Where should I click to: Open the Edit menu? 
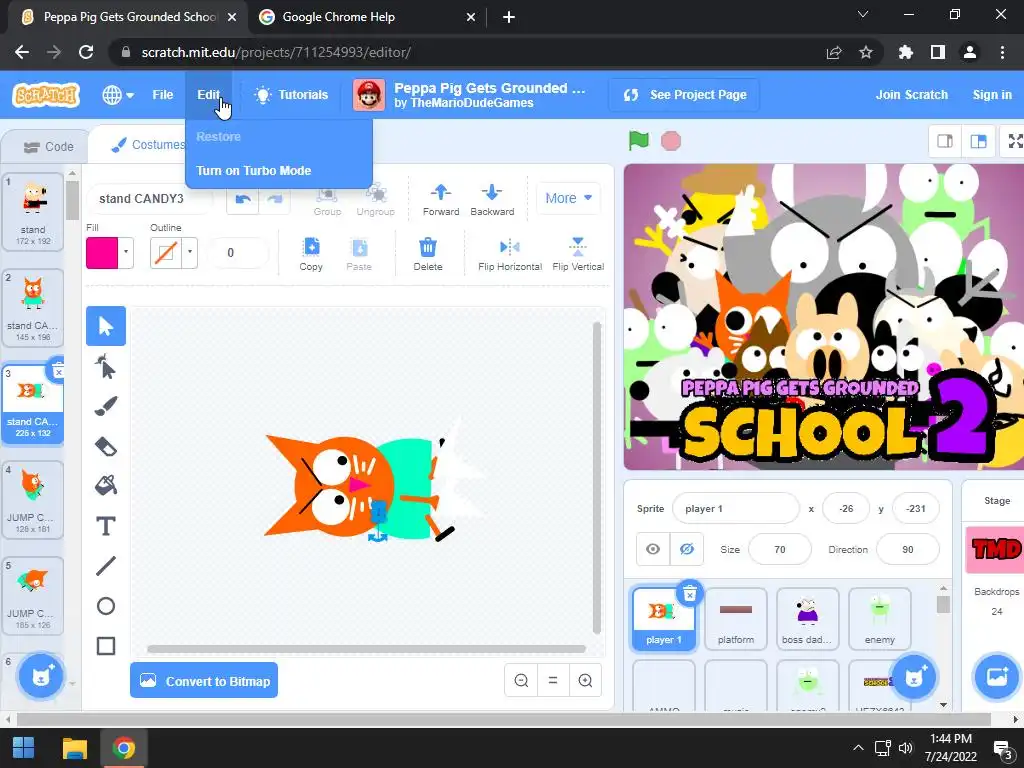tap(209, 95)
